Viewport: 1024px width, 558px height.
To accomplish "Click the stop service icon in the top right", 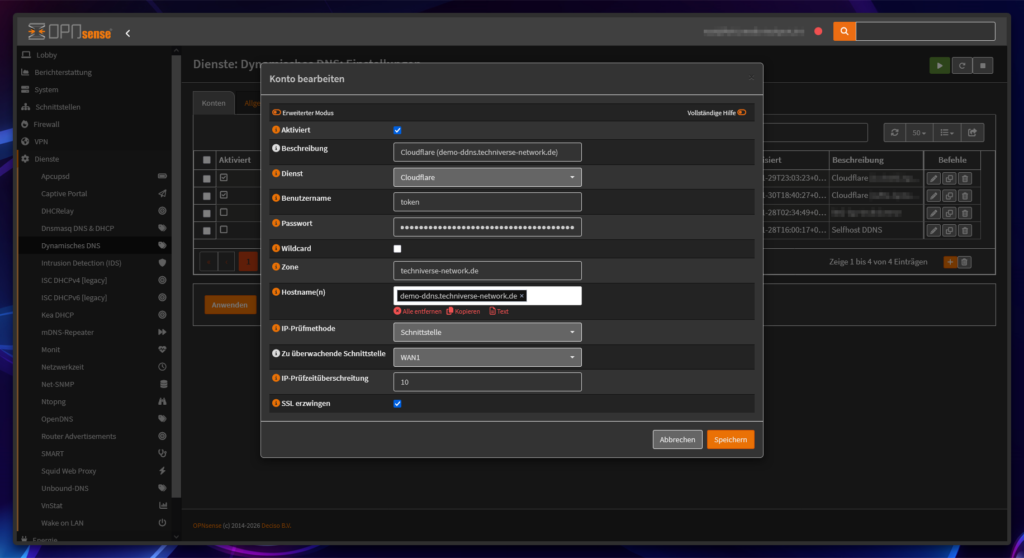I will click(983, 66).
